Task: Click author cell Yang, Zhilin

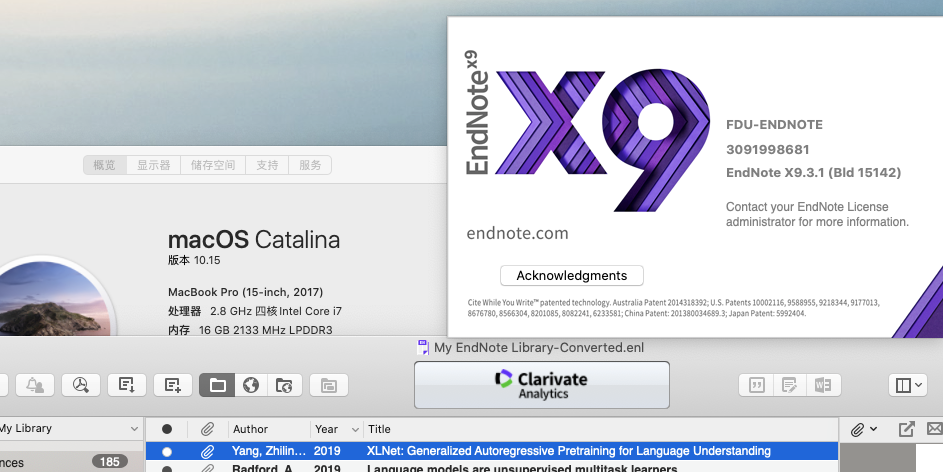Action: pos(269,451)
